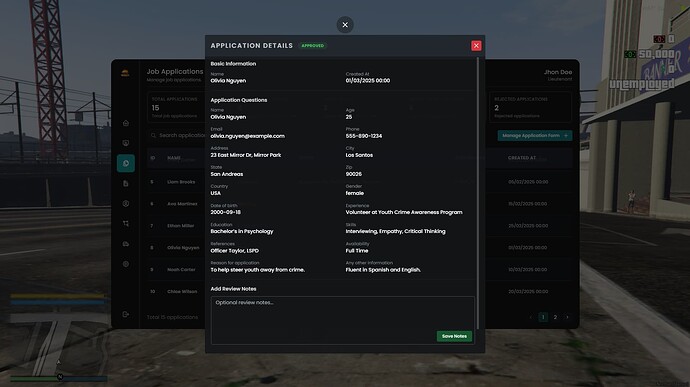
Task: Close Application Details with the red X
Action: point(476,46)
